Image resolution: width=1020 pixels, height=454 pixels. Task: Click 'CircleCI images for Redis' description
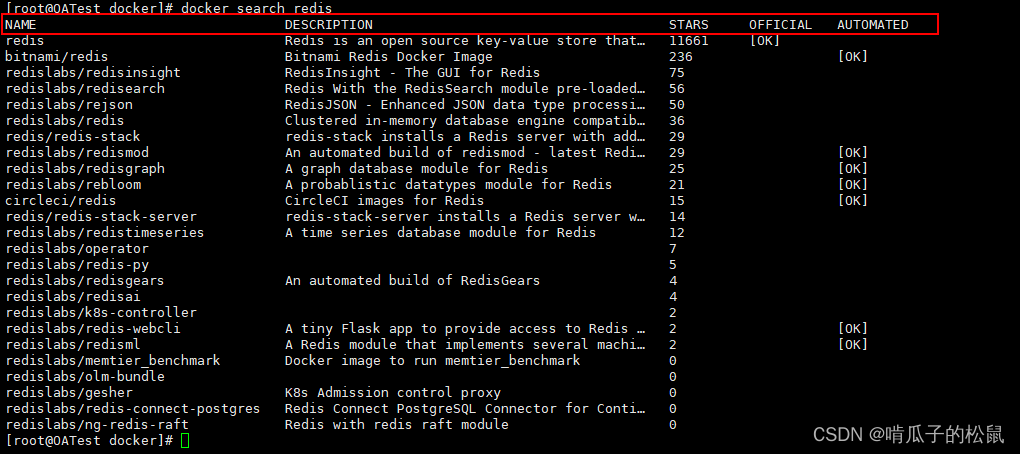[384, 200]
